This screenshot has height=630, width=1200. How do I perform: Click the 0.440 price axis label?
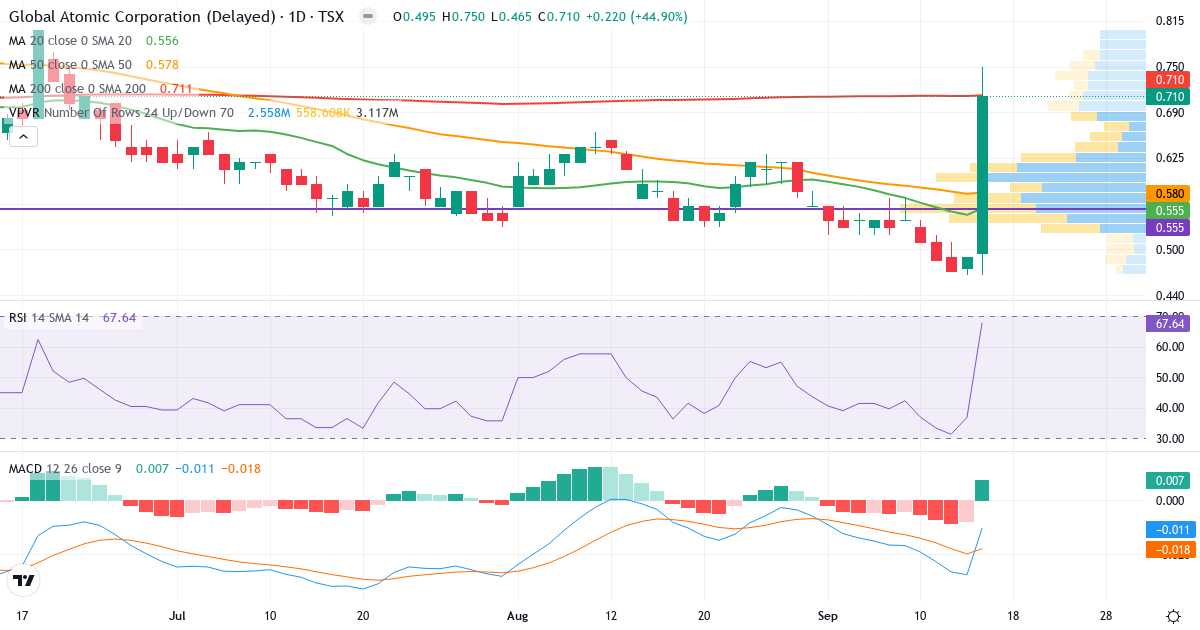[1170, 296]
